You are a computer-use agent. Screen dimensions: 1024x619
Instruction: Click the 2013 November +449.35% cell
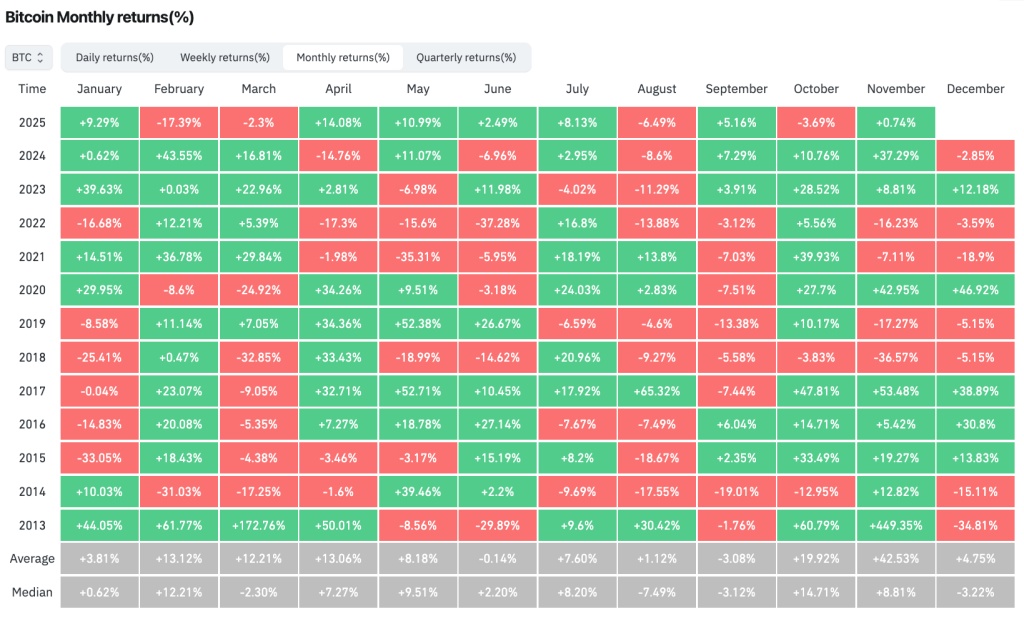[896, 525]
